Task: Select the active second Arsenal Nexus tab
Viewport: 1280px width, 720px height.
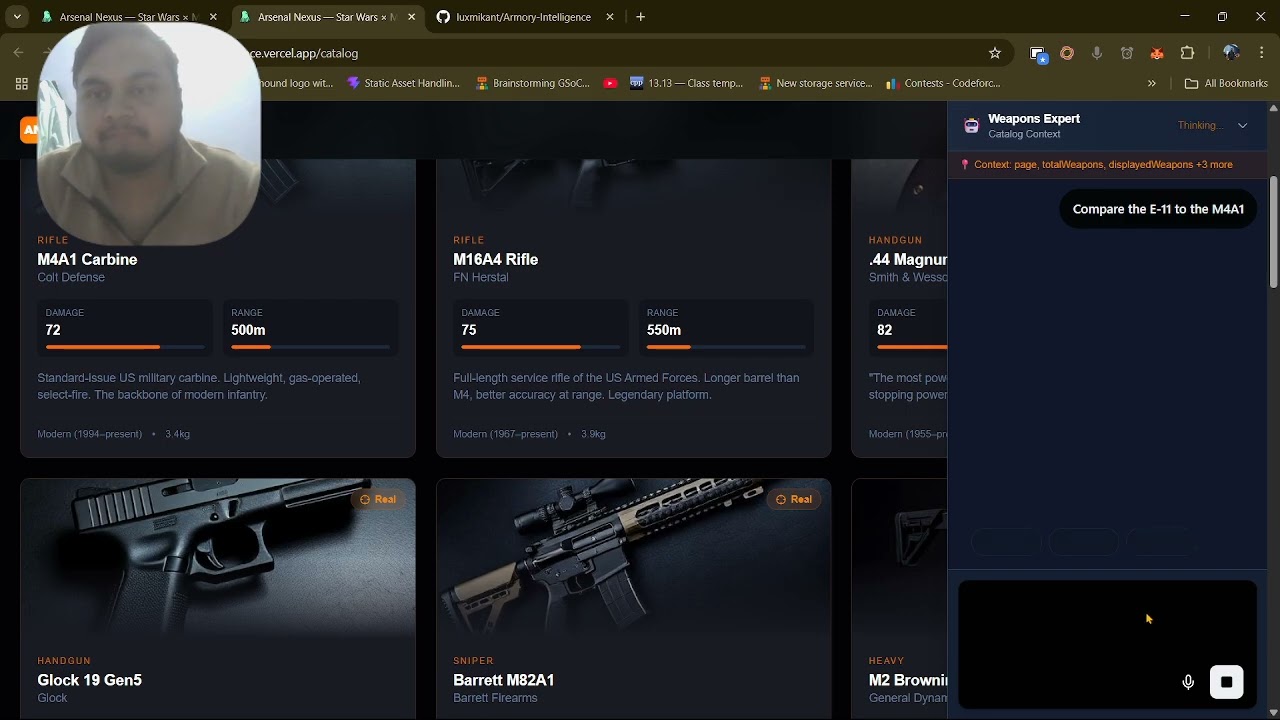Action: (x=326, y=17)
